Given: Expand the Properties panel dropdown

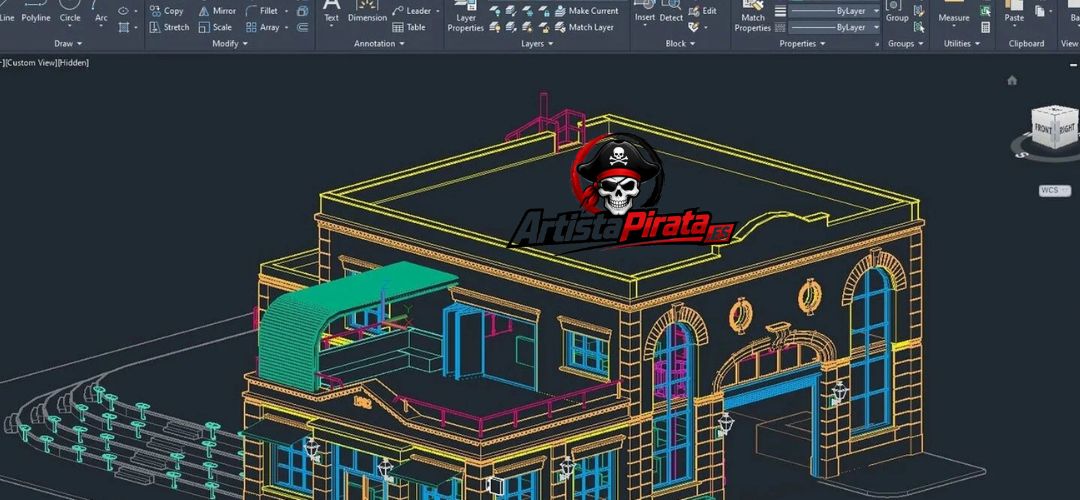Looking at the screenshot, I should 802,43.
